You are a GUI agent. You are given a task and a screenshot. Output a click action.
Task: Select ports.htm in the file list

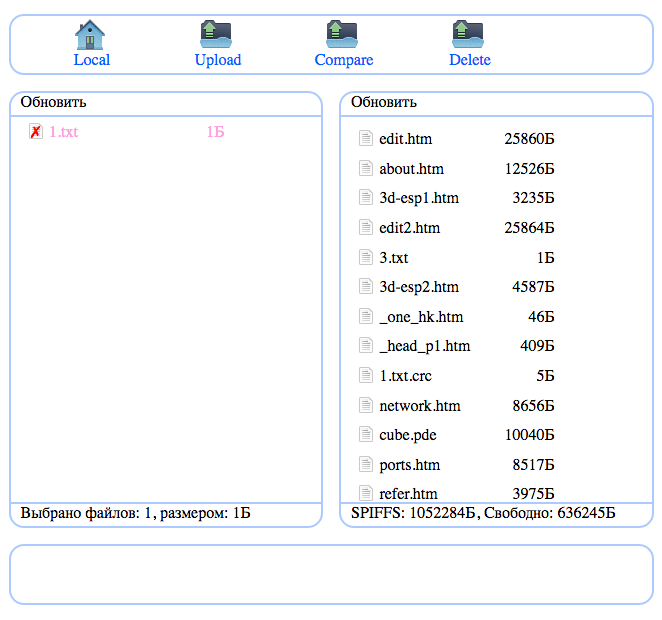[x=410, y=465]
